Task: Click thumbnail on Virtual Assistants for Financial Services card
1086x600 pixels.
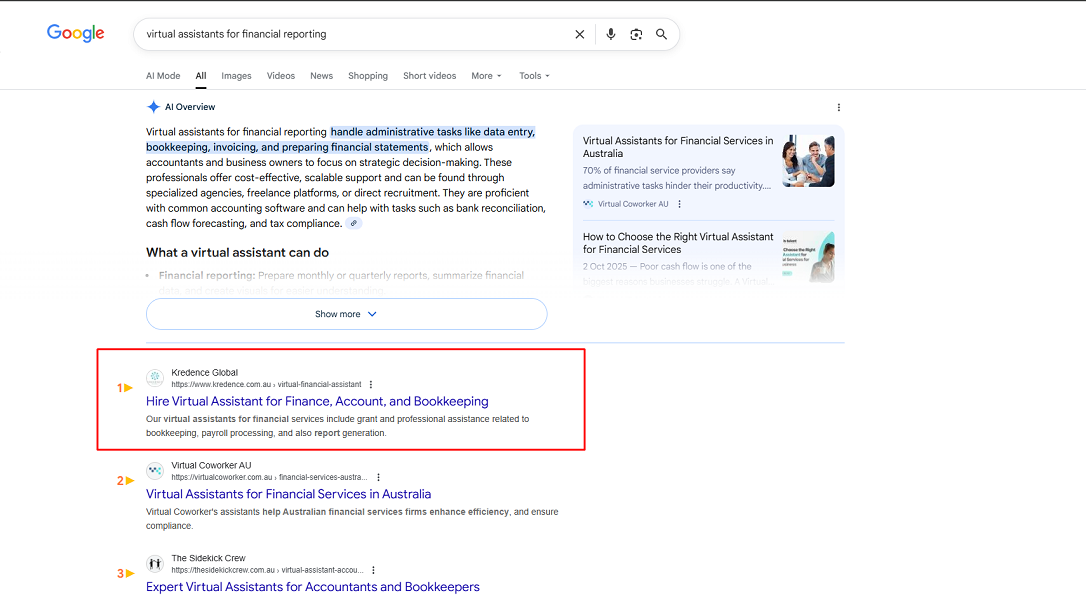Action: [808, 161]
